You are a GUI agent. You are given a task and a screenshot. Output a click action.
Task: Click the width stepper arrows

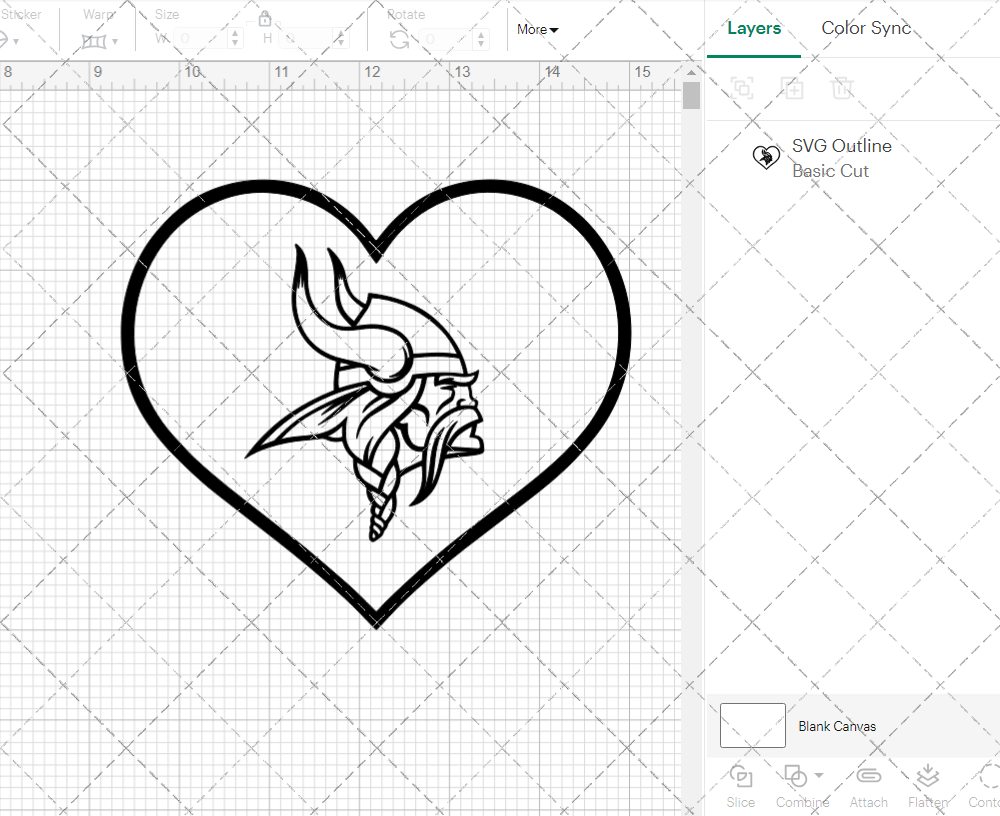pos(235,38)
